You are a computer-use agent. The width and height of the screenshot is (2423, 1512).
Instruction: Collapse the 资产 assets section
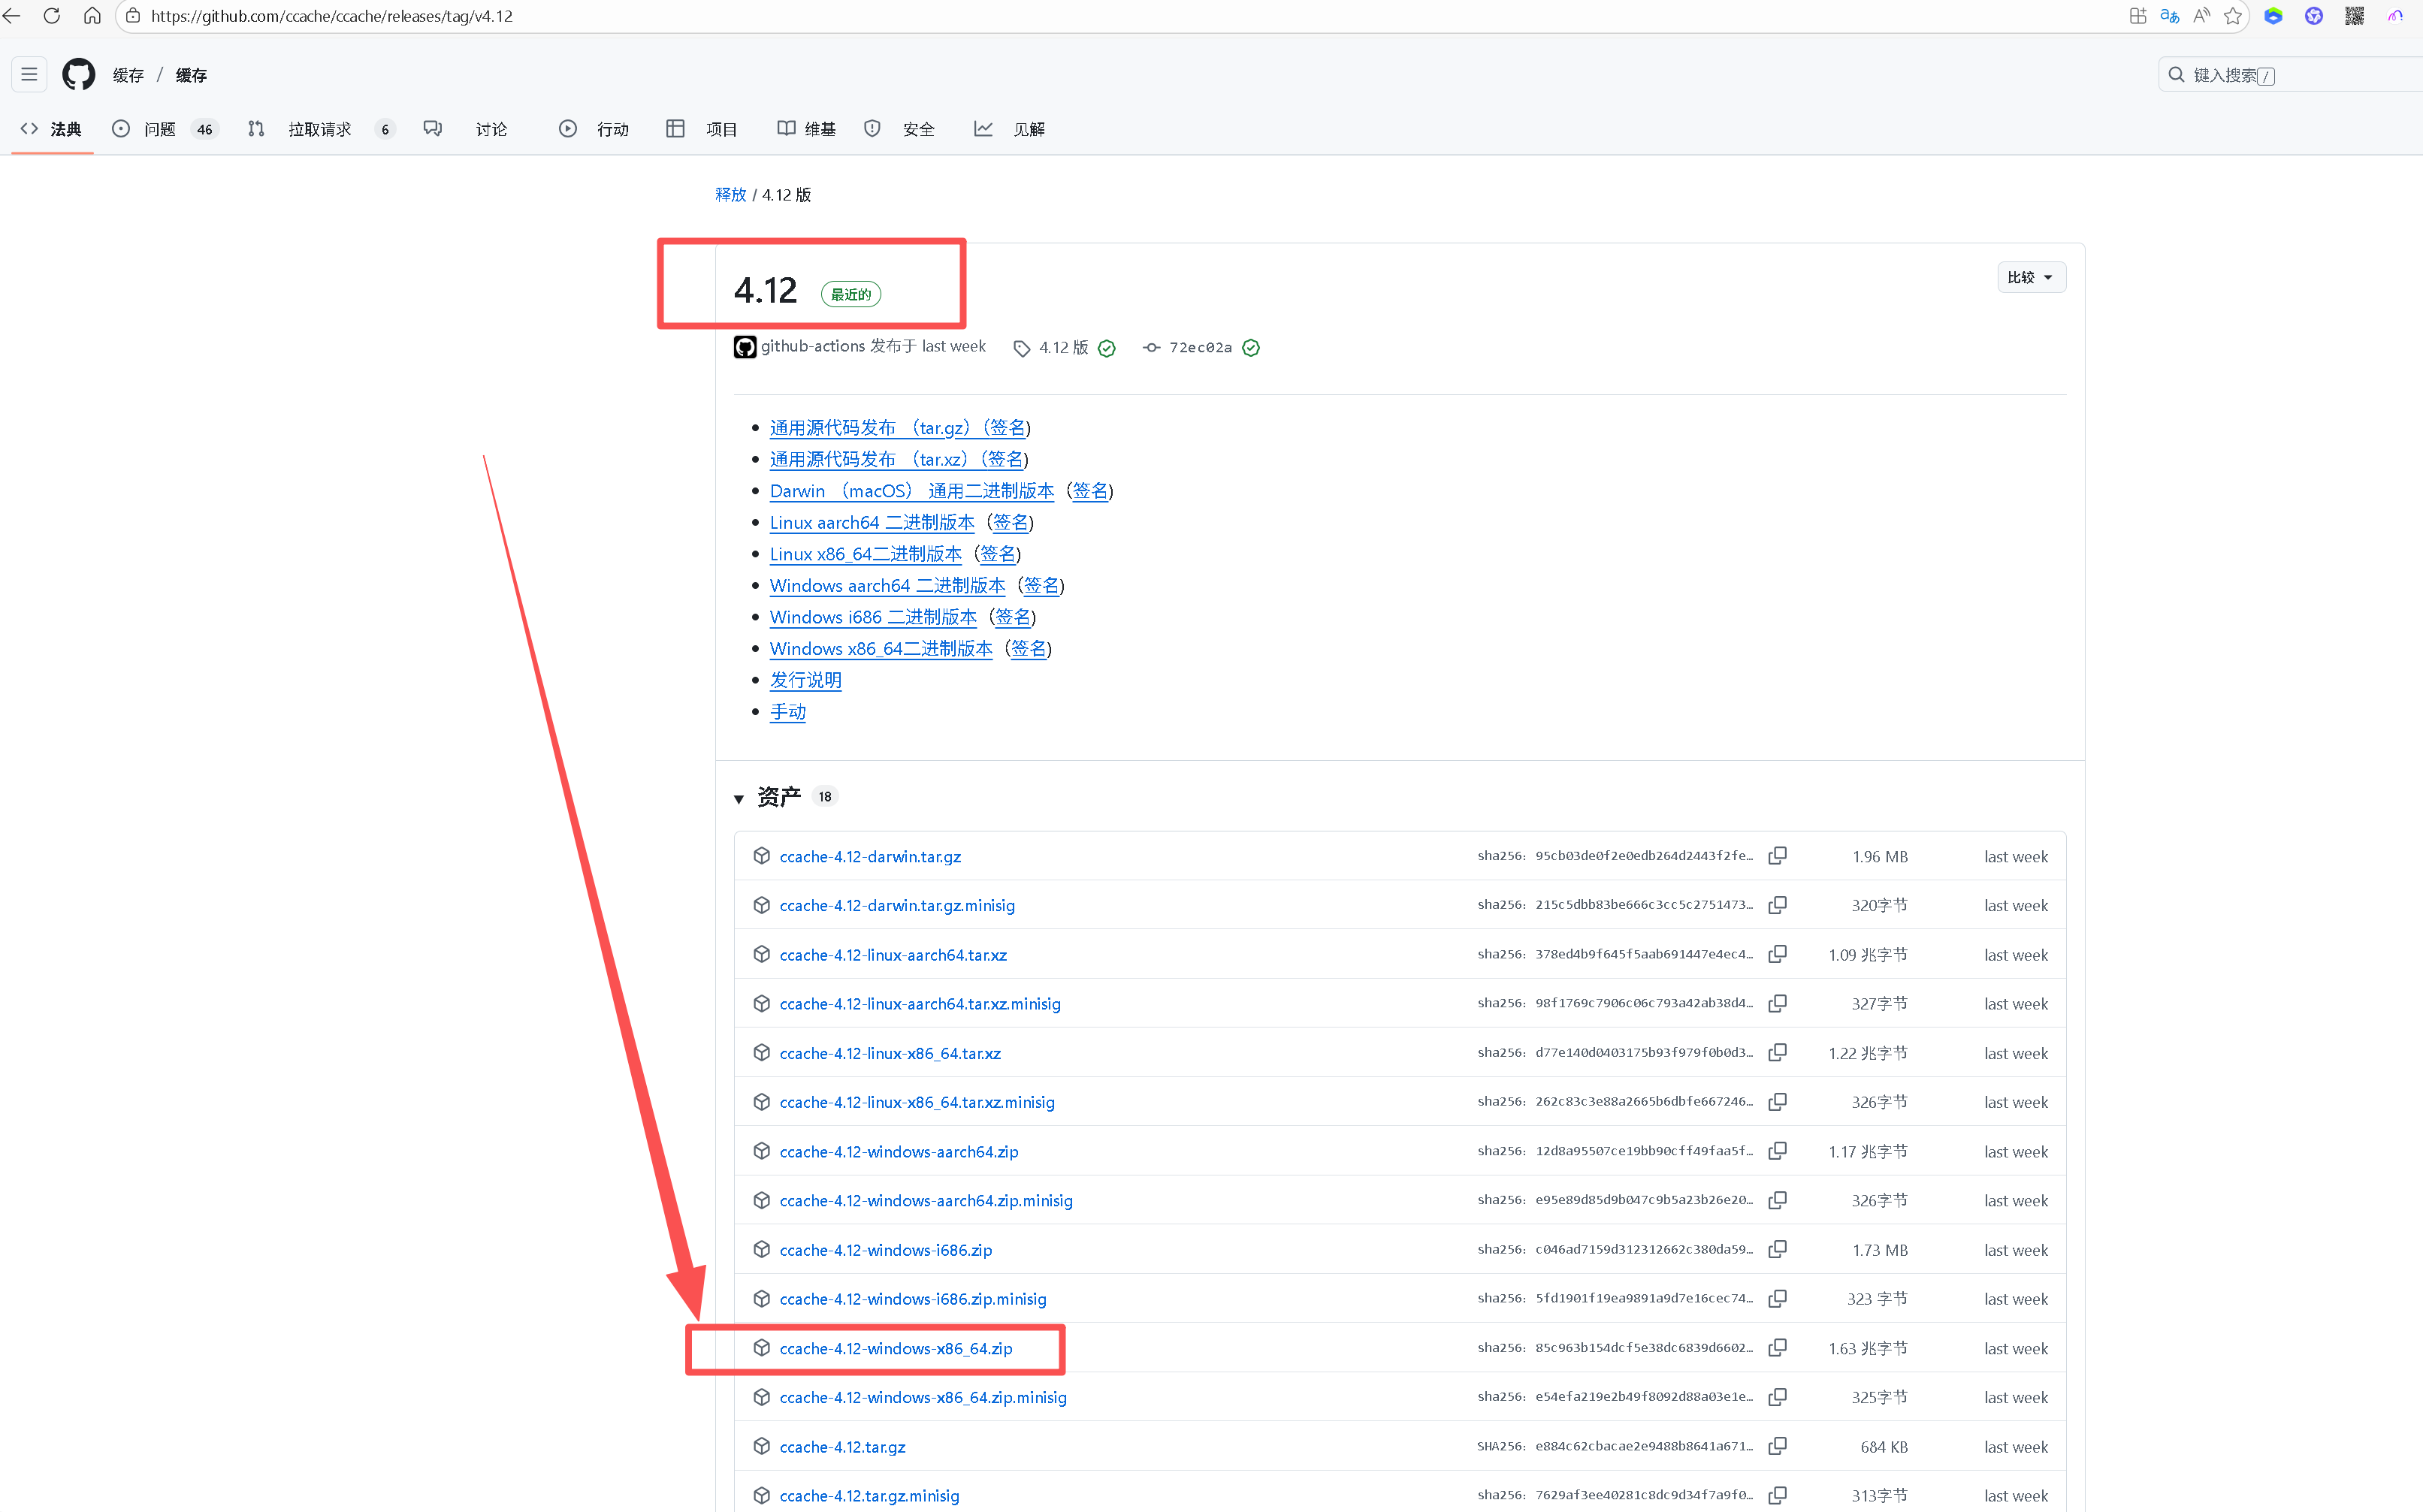739,798
